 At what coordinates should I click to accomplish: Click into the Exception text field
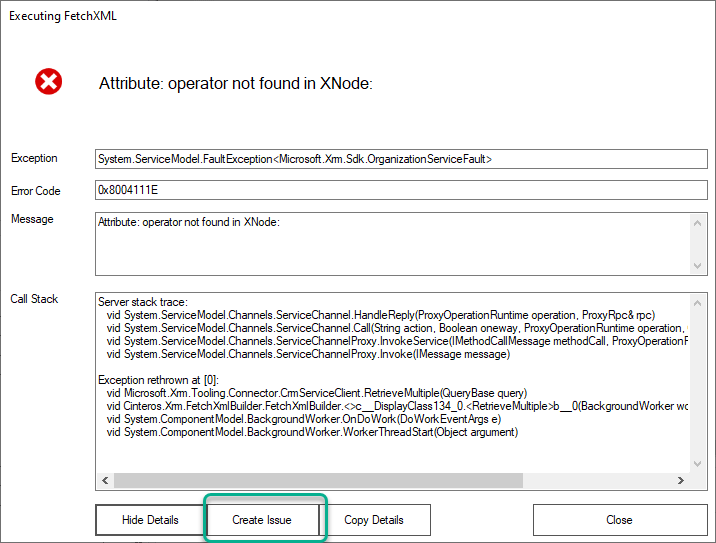(400, 159)
